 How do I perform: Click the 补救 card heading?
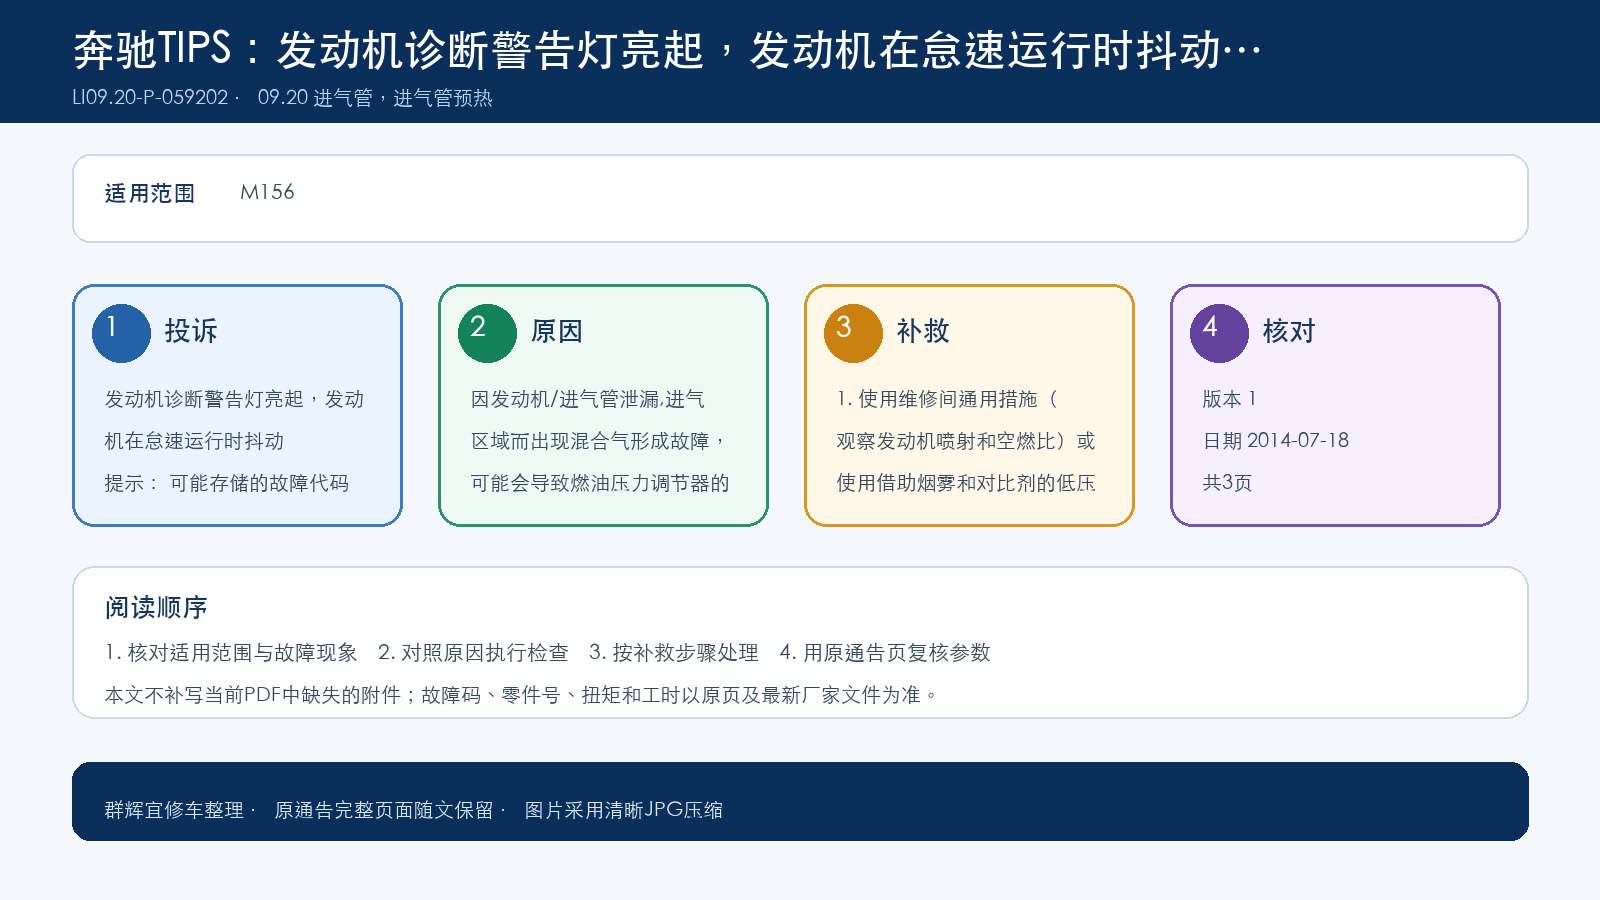pyautogui.click(x=923, y=331)
